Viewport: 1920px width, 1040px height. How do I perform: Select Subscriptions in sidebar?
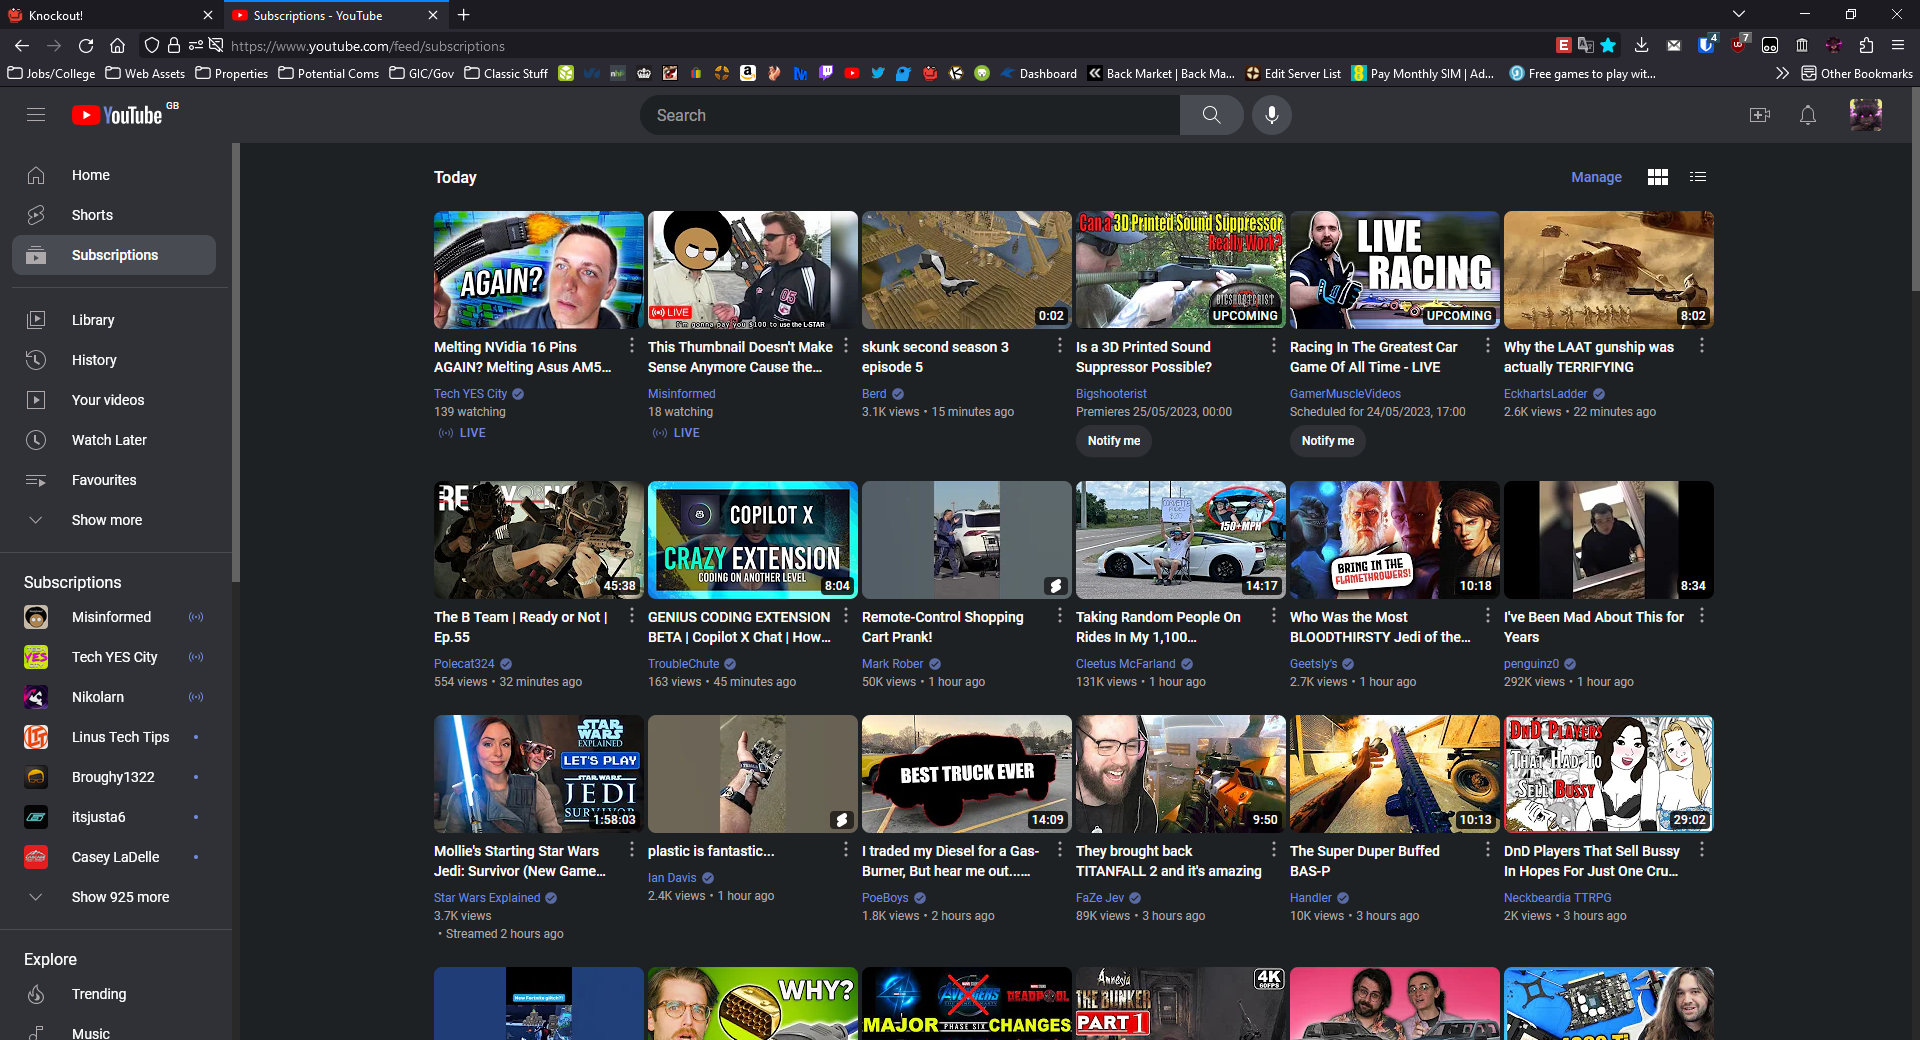tap(114, 255)
